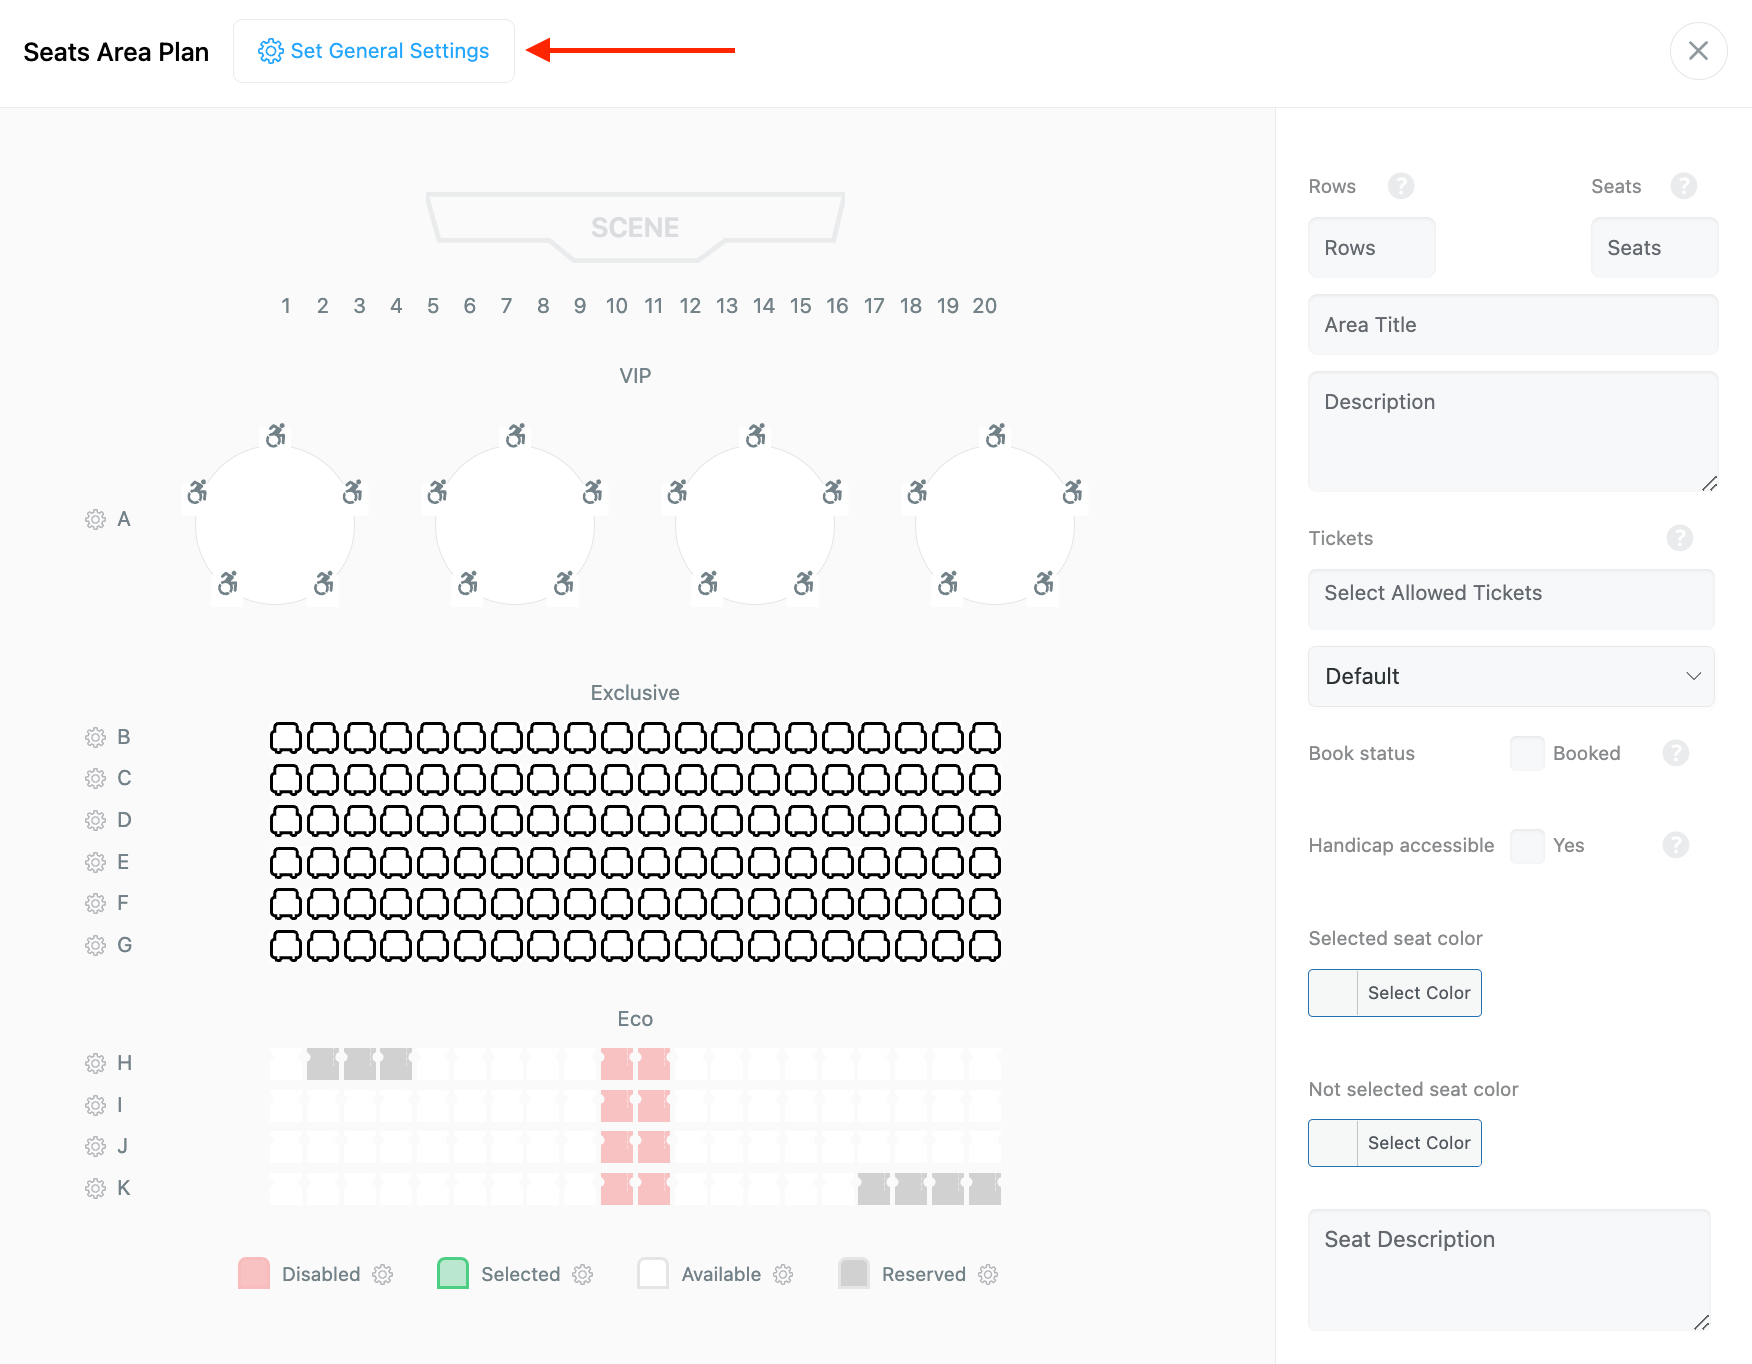Click the gear icon for row A
The height and width of the screenshot is (1364, 1752).
point(95,520)
